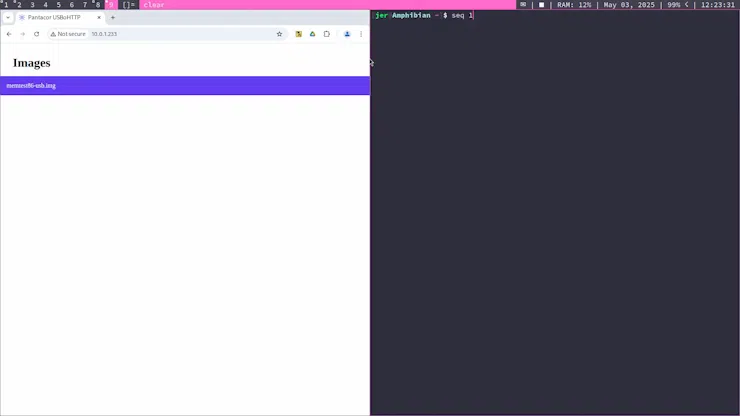Click the 12:23:31 clock
Image resolution: width=740 pixels, height=416 pixels.
tap(718, 5)
